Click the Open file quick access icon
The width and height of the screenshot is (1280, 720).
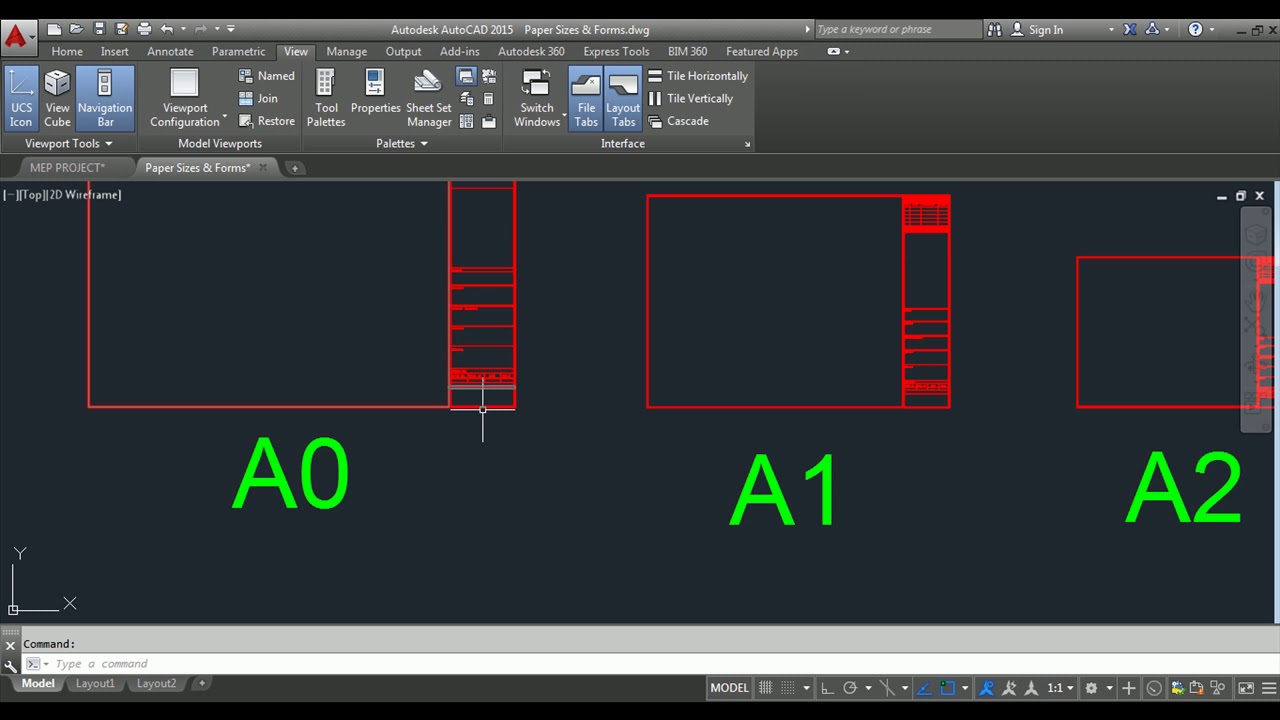click(x=76, y=29)
